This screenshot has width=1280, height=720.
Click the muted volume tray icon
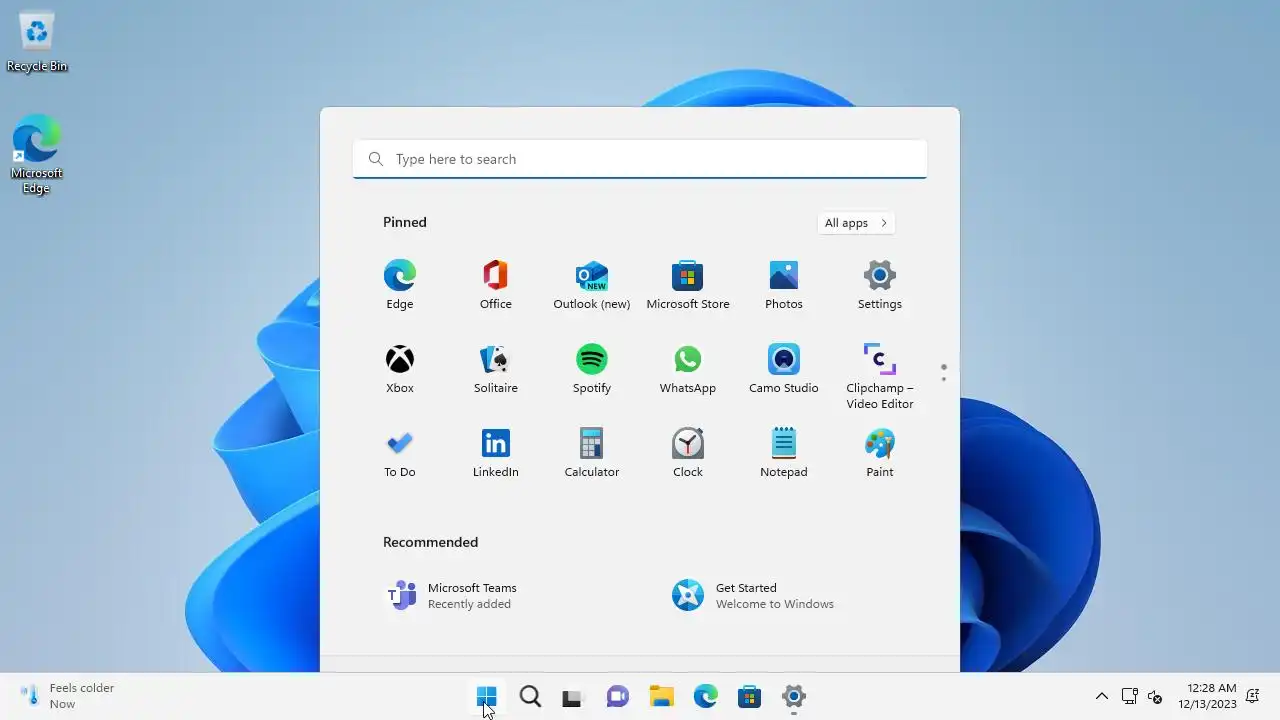(1155, 696)
